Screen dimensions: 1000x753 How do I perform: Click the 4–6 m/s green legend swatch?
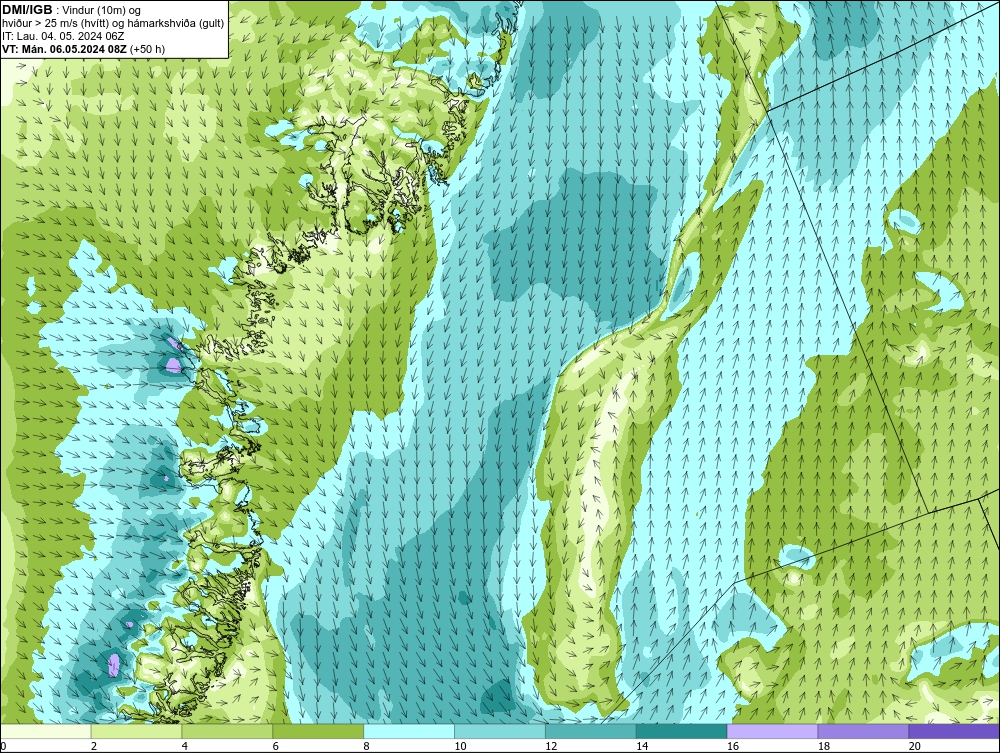(x=227, y=731)
